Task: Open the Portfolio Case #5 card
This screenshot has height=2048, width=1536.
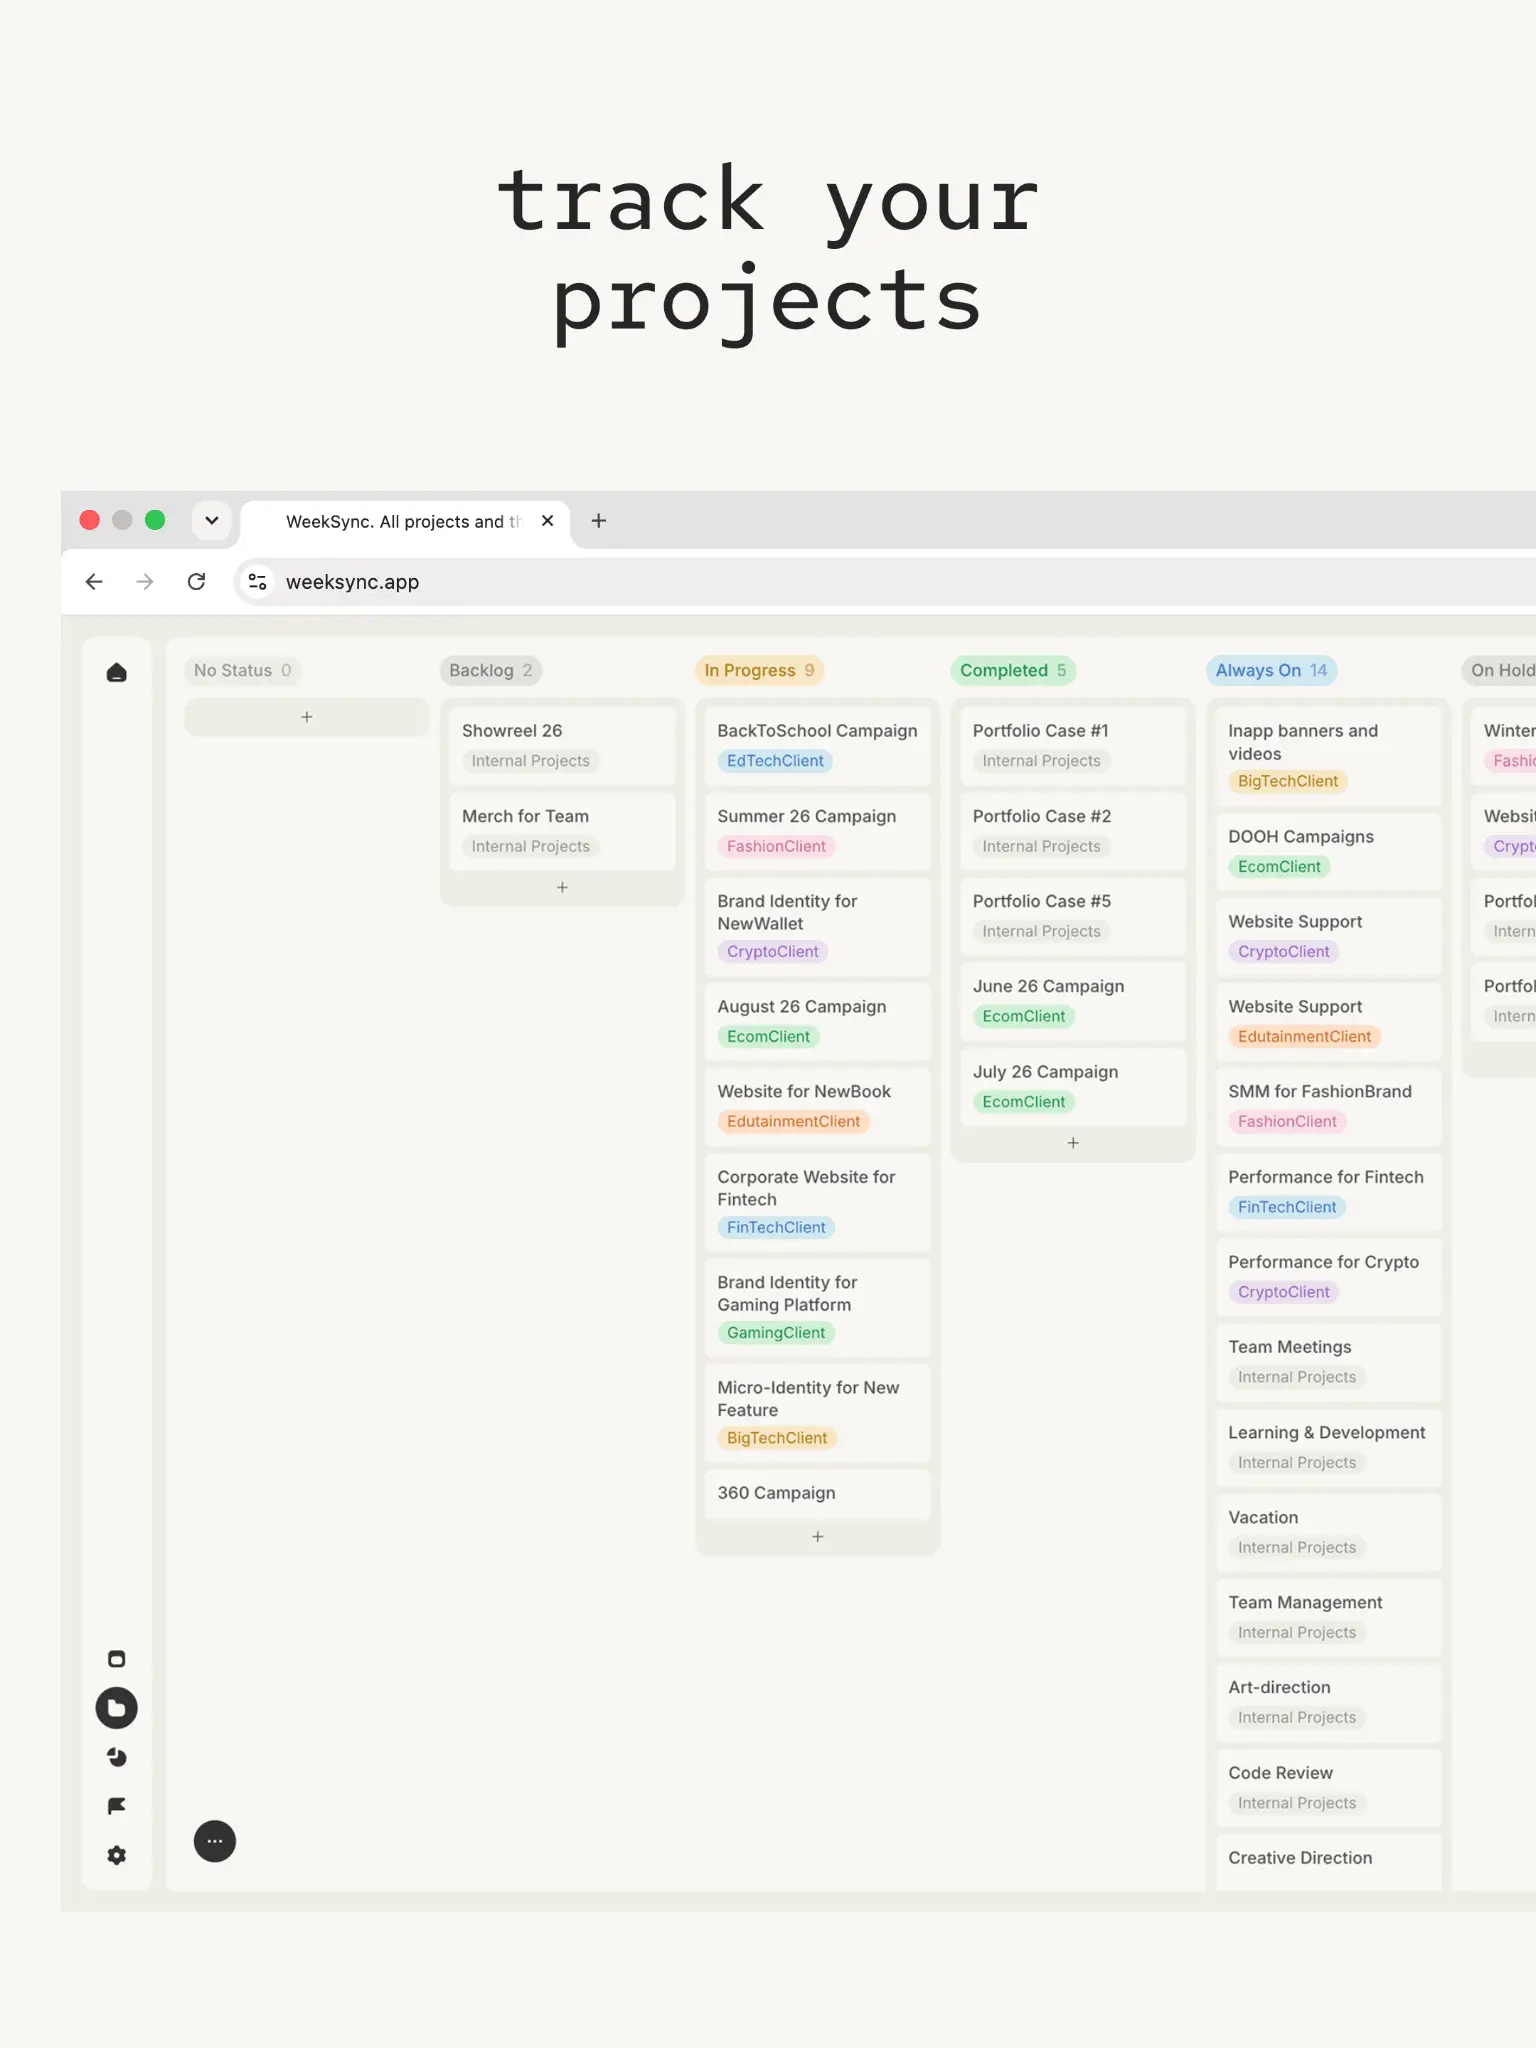Action: (1073, 916)
